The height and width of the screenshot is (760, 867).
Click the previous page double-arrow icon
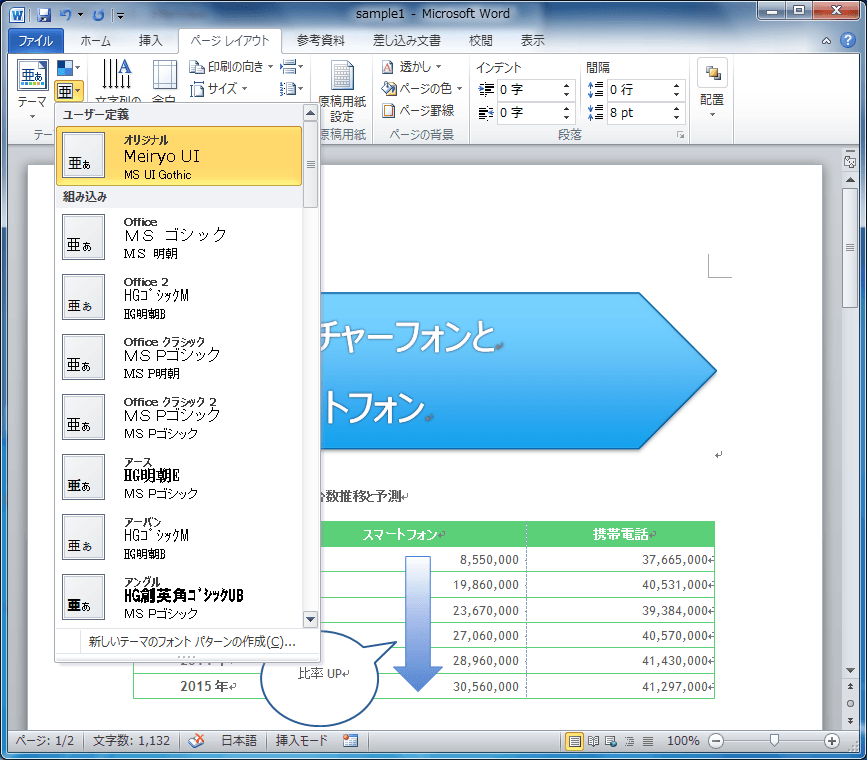[x=850, y=686]
